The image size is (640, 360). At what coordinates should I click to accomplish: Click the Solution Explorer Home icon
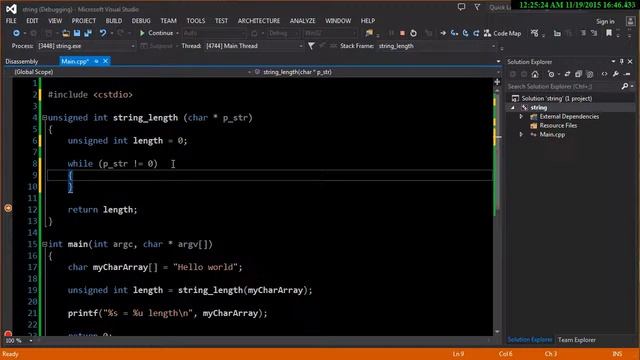click(535, 74)
